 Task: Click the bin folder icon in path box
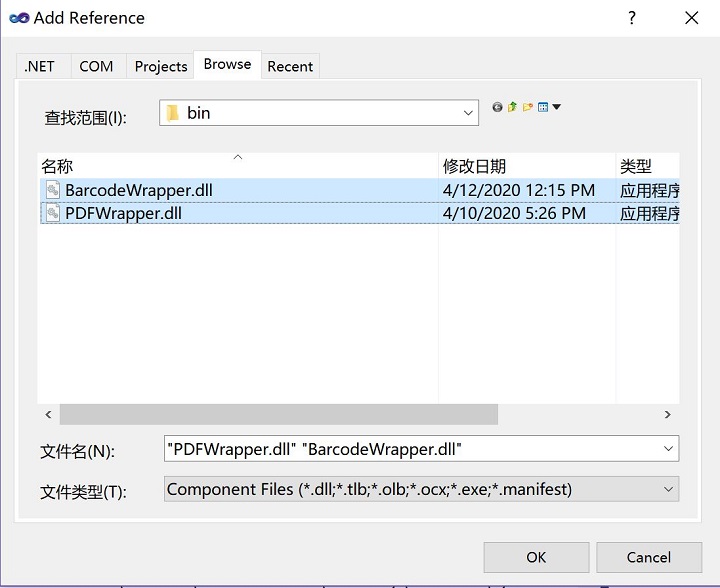[x=173, y=113]
